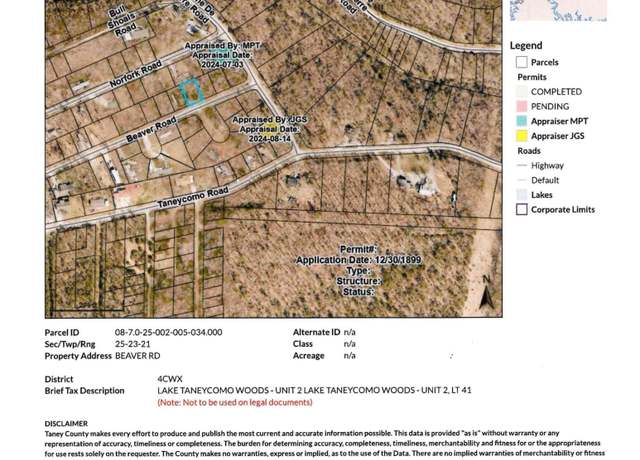This screenshot has width=640, height=460.
Task: Click the 'Legend' heading
Action: pyautogui.click(x=526, y=45)
